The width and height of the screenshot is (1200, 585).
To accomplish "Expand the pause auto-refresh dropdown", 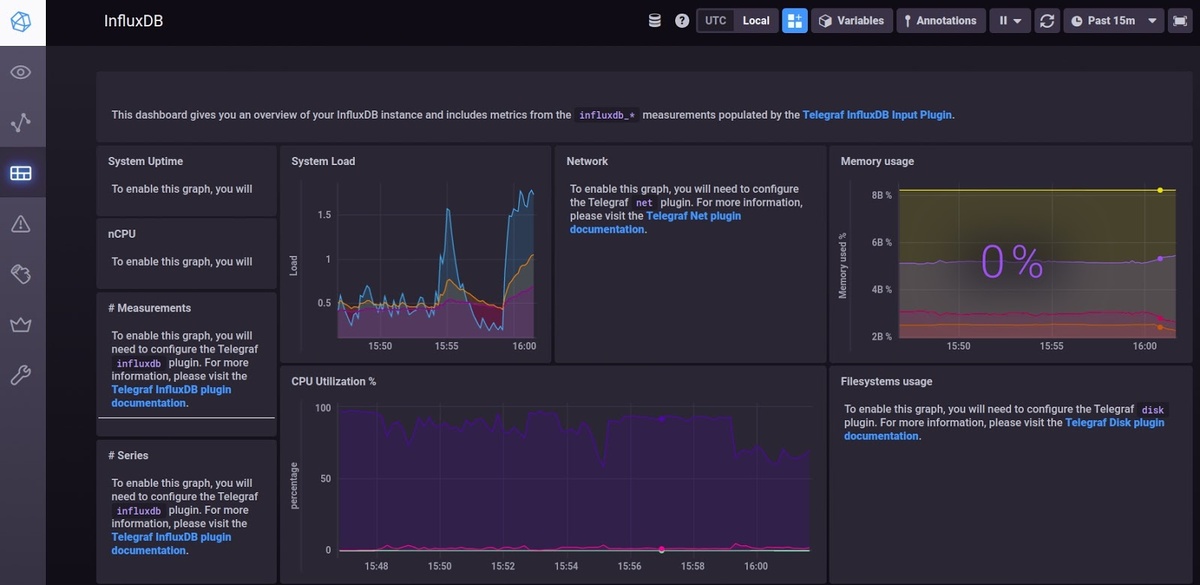I will click(1010, 20).
